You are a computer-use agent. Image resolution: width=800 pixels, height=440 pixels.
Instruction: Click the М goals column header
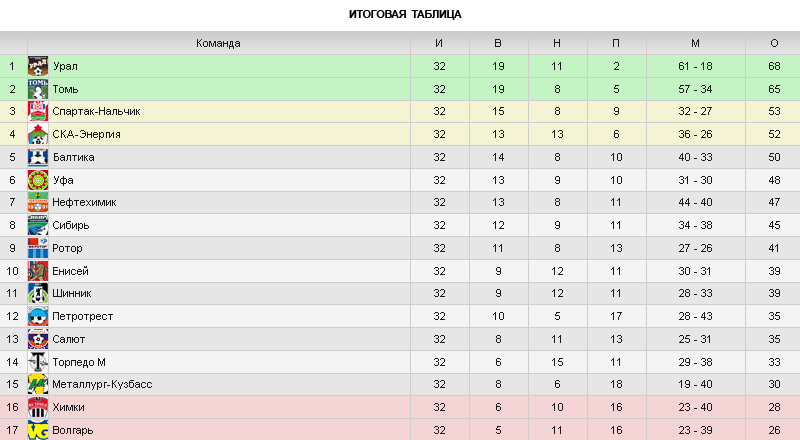[x=694, y=43]
